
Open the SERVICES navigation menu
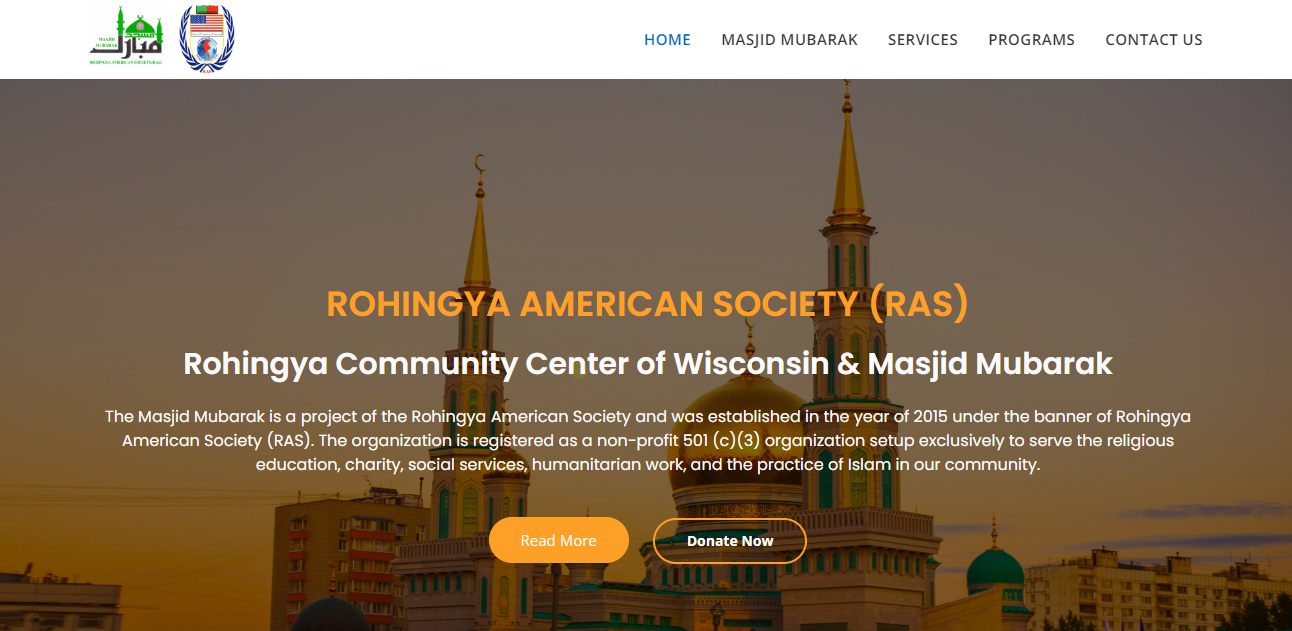coord(923,40)
